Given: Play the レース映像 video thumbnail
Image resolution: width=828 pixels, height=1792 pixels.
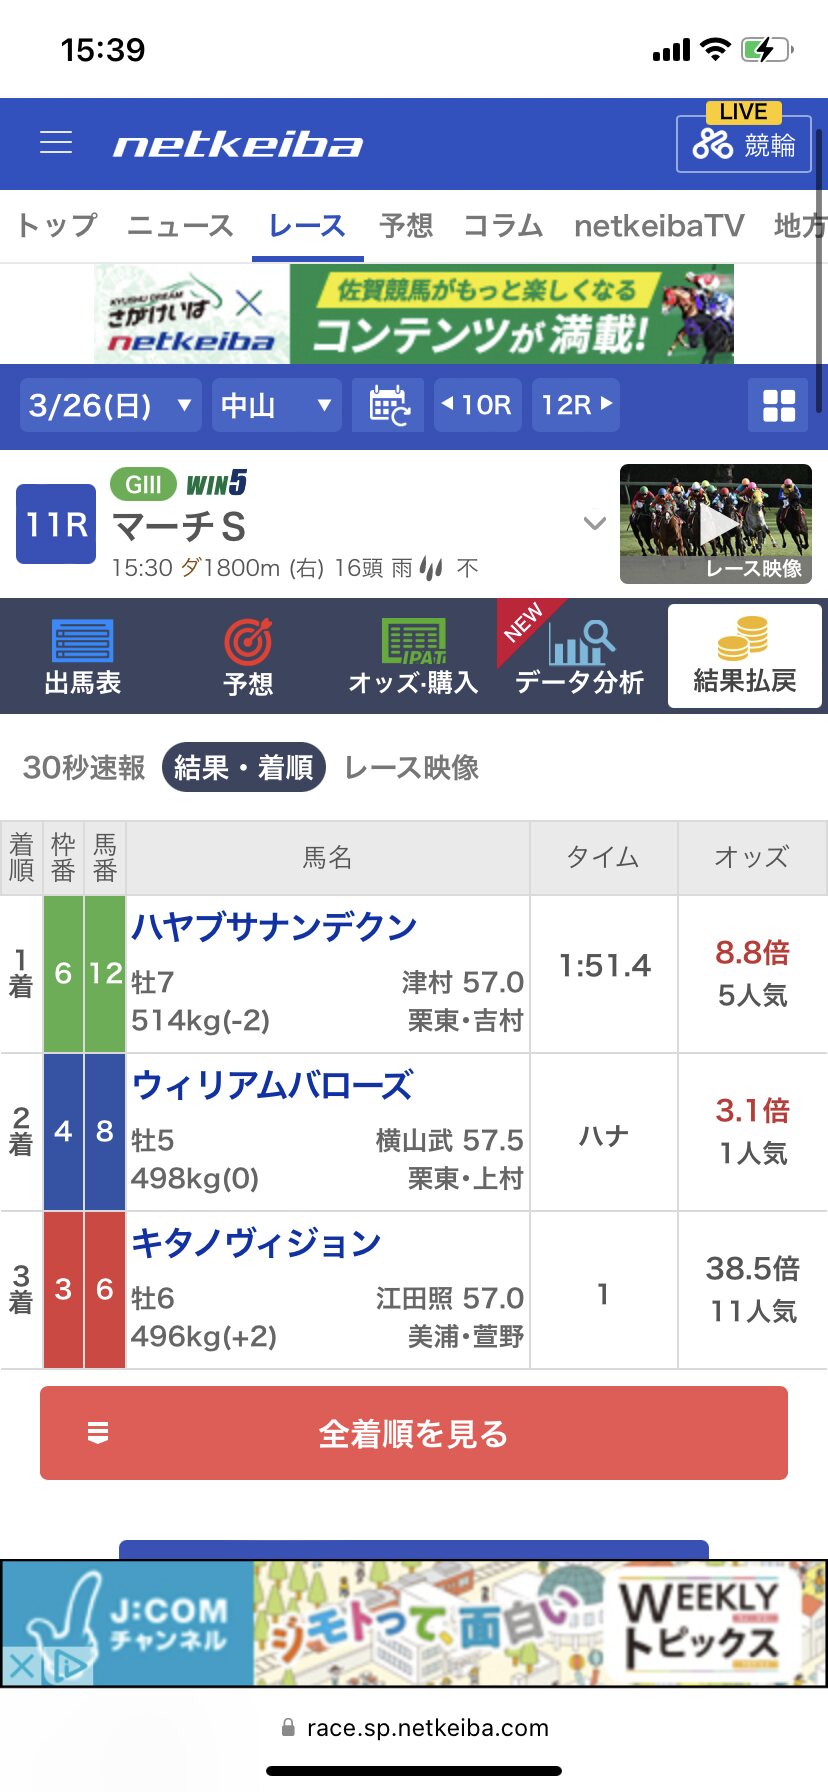Looking at the screenshot, I should (716, 523).
